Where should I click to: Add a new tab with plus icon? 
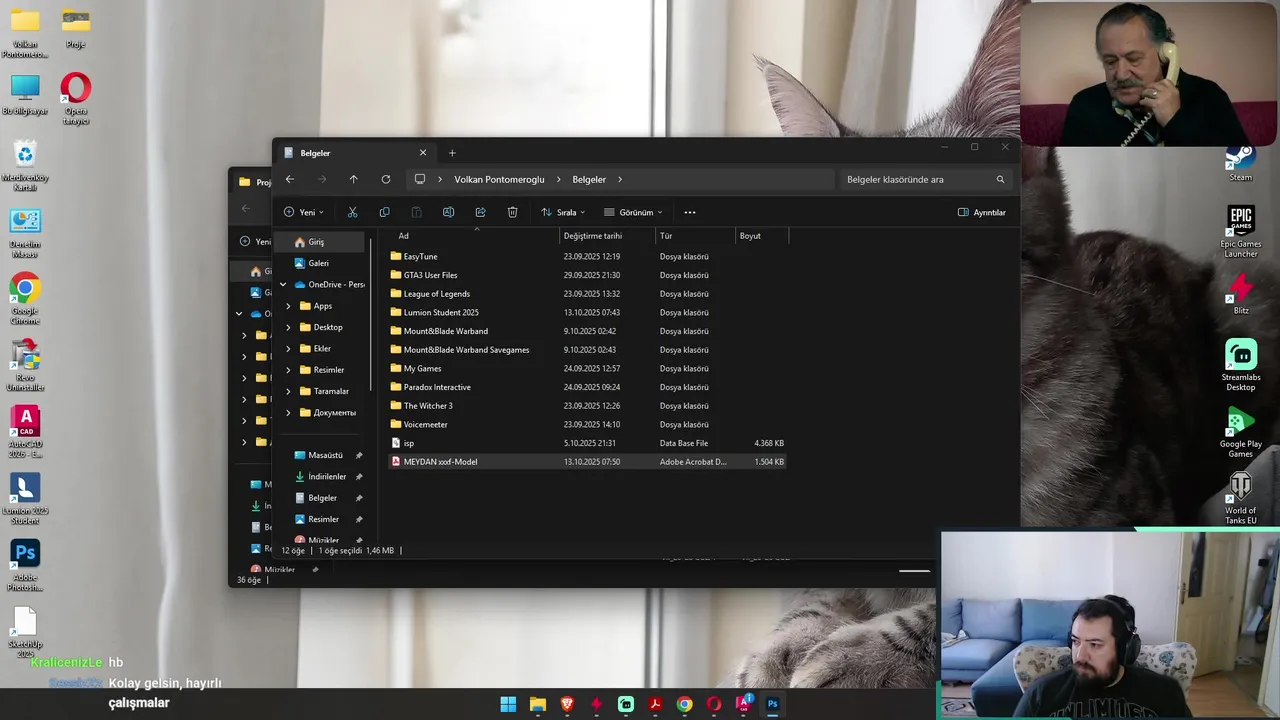(x=452, y=153)
